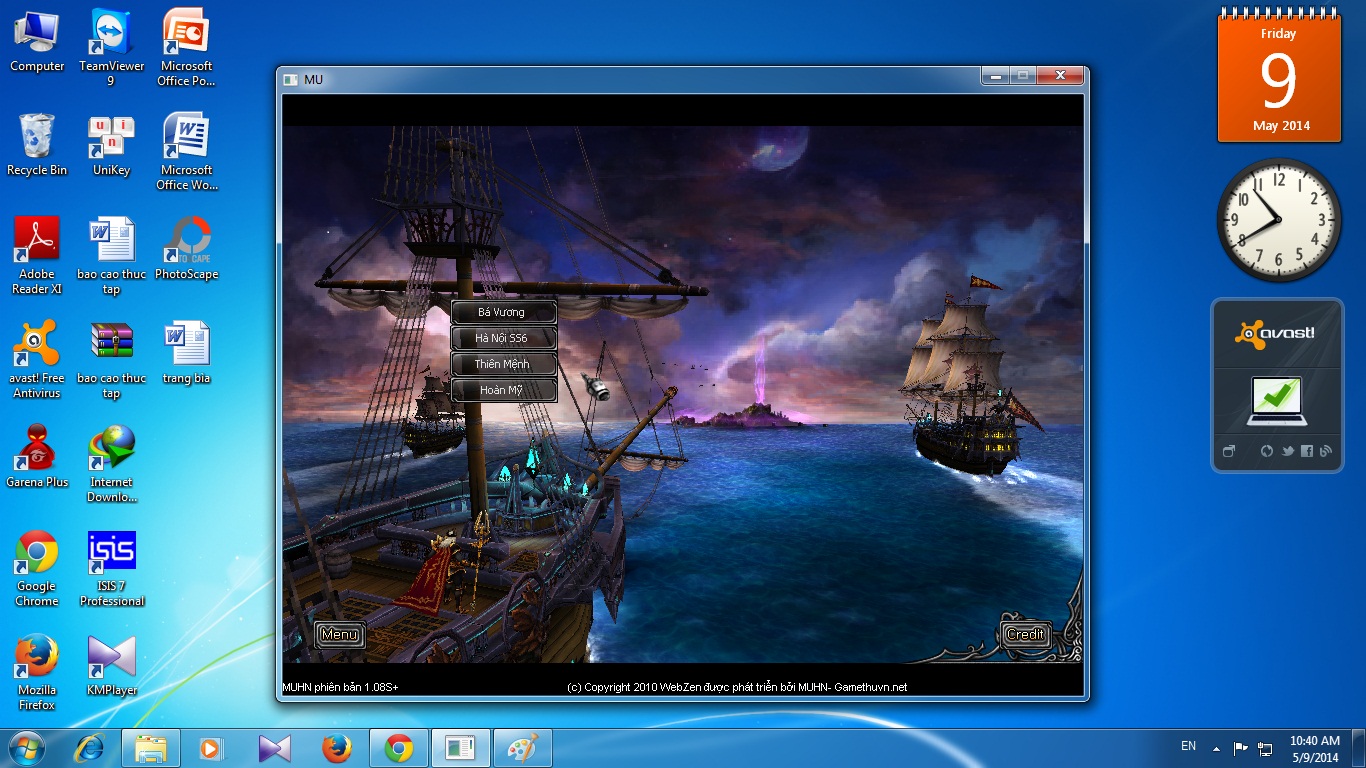Open avast window icon in gadget
This screenshot has width=1366, height=768.
tap(1229, 452)
